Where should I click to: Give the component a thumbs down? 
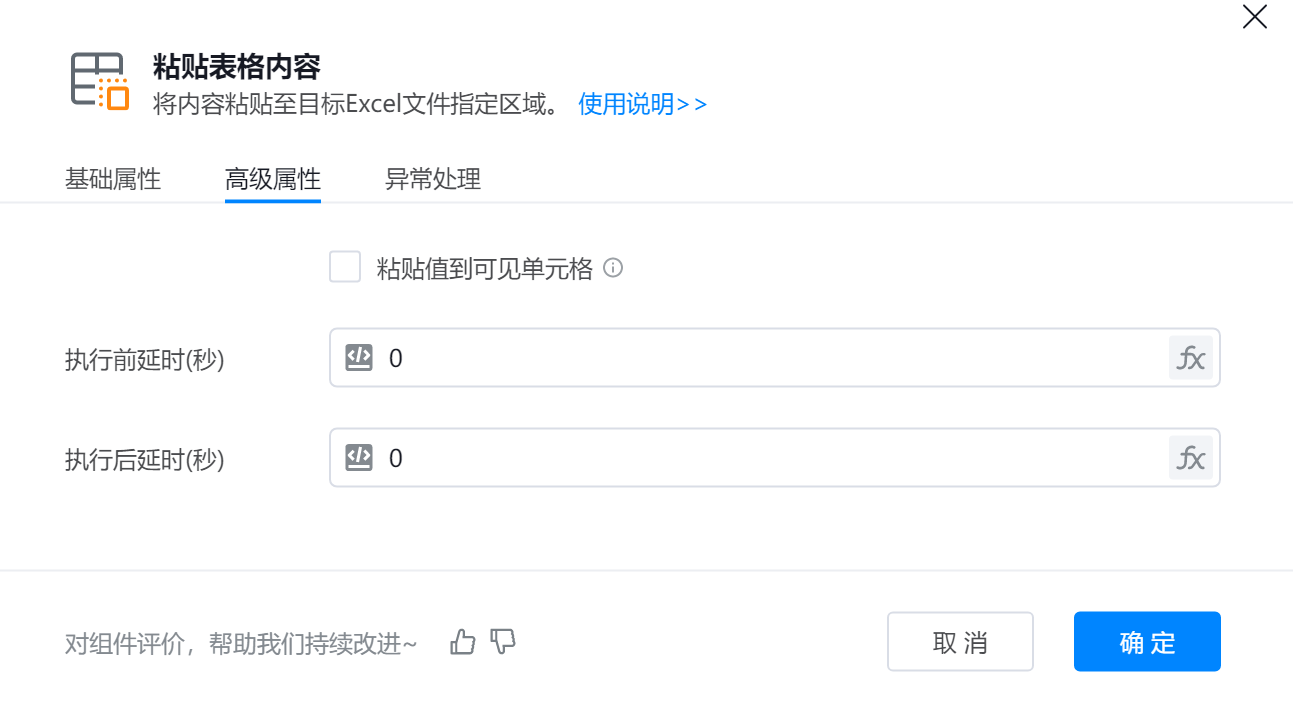point(503,642)
